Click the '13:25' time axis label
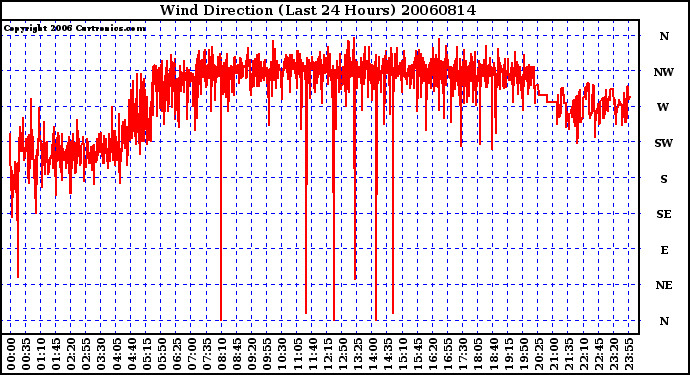The width and height of the screenshot is (690, 375). (357, 354)
